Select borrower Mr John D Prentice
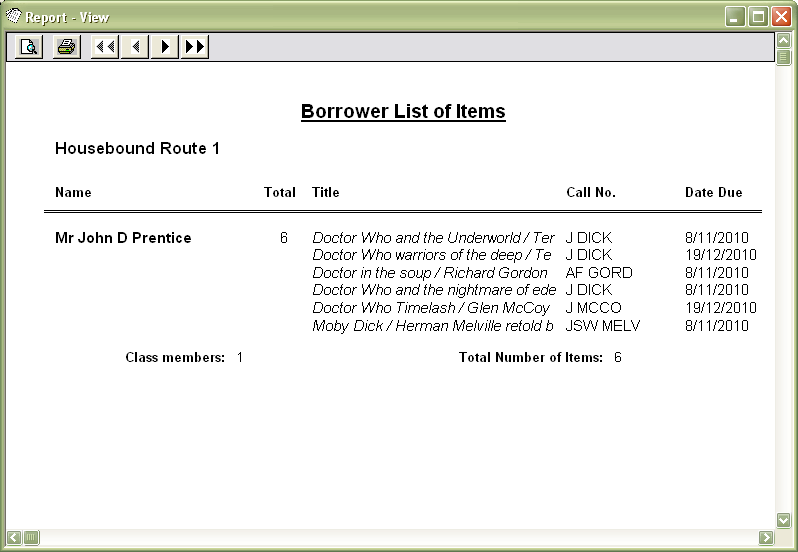Image resolution: width=798 pixels, height=552 pixels. 123,238
